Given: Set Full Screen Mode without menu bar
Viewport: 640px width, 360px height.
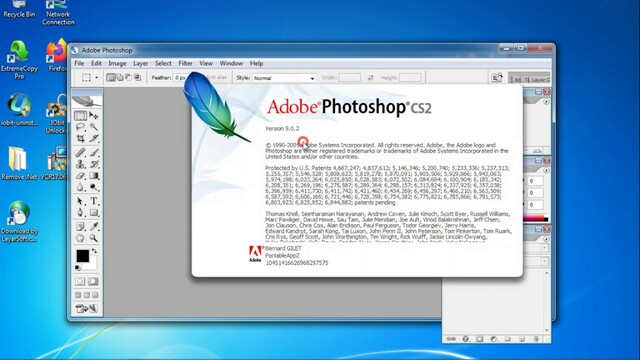Looking at the screenshot, I should click(95, 295).
